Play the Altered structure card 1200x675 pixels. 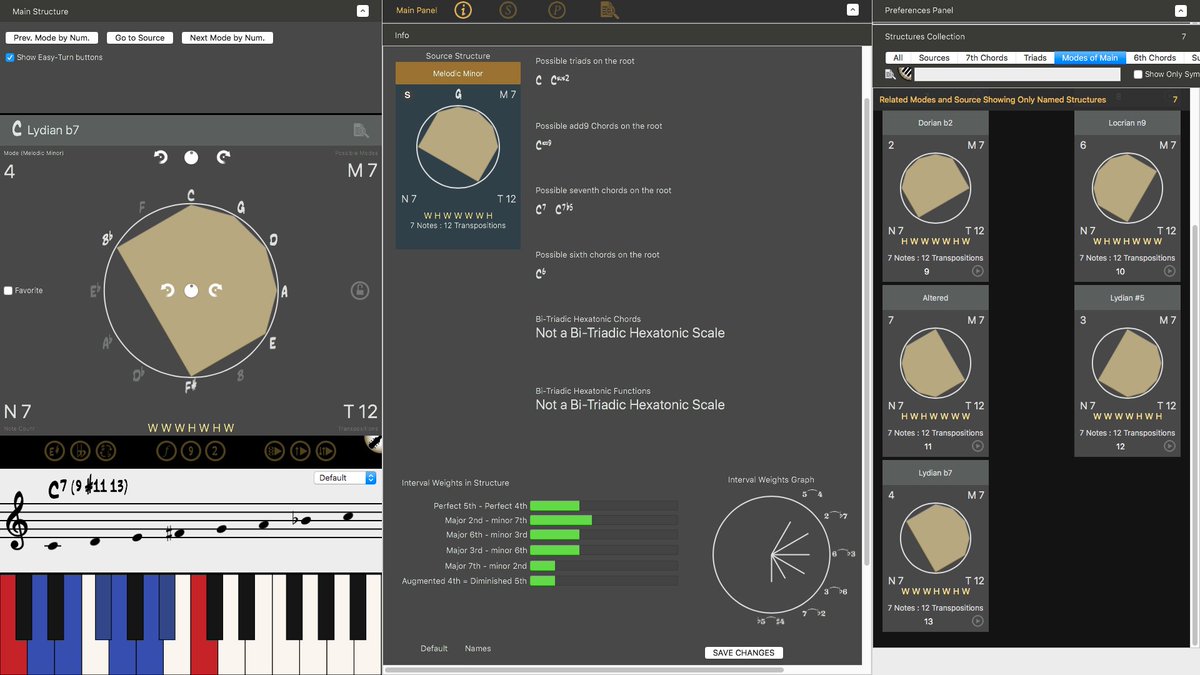(977, 446)
